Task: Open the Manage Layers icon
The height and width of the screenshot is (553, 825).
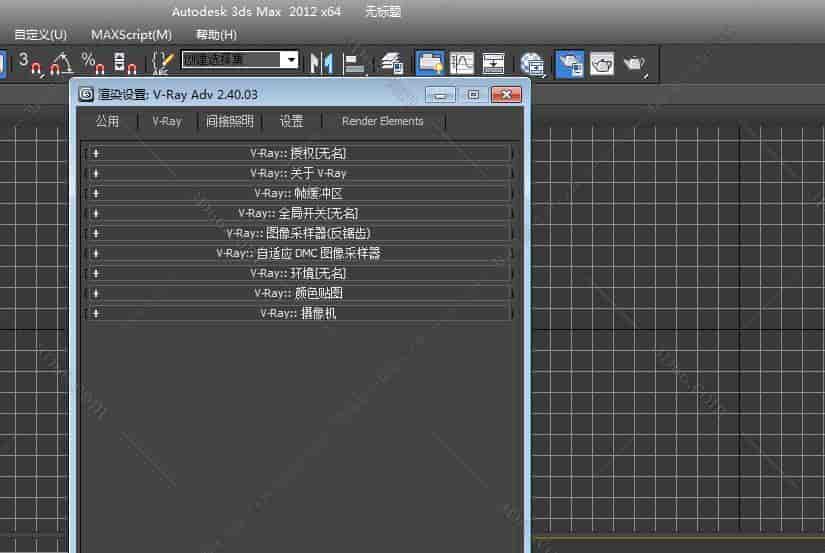Action: coord(392,63)
